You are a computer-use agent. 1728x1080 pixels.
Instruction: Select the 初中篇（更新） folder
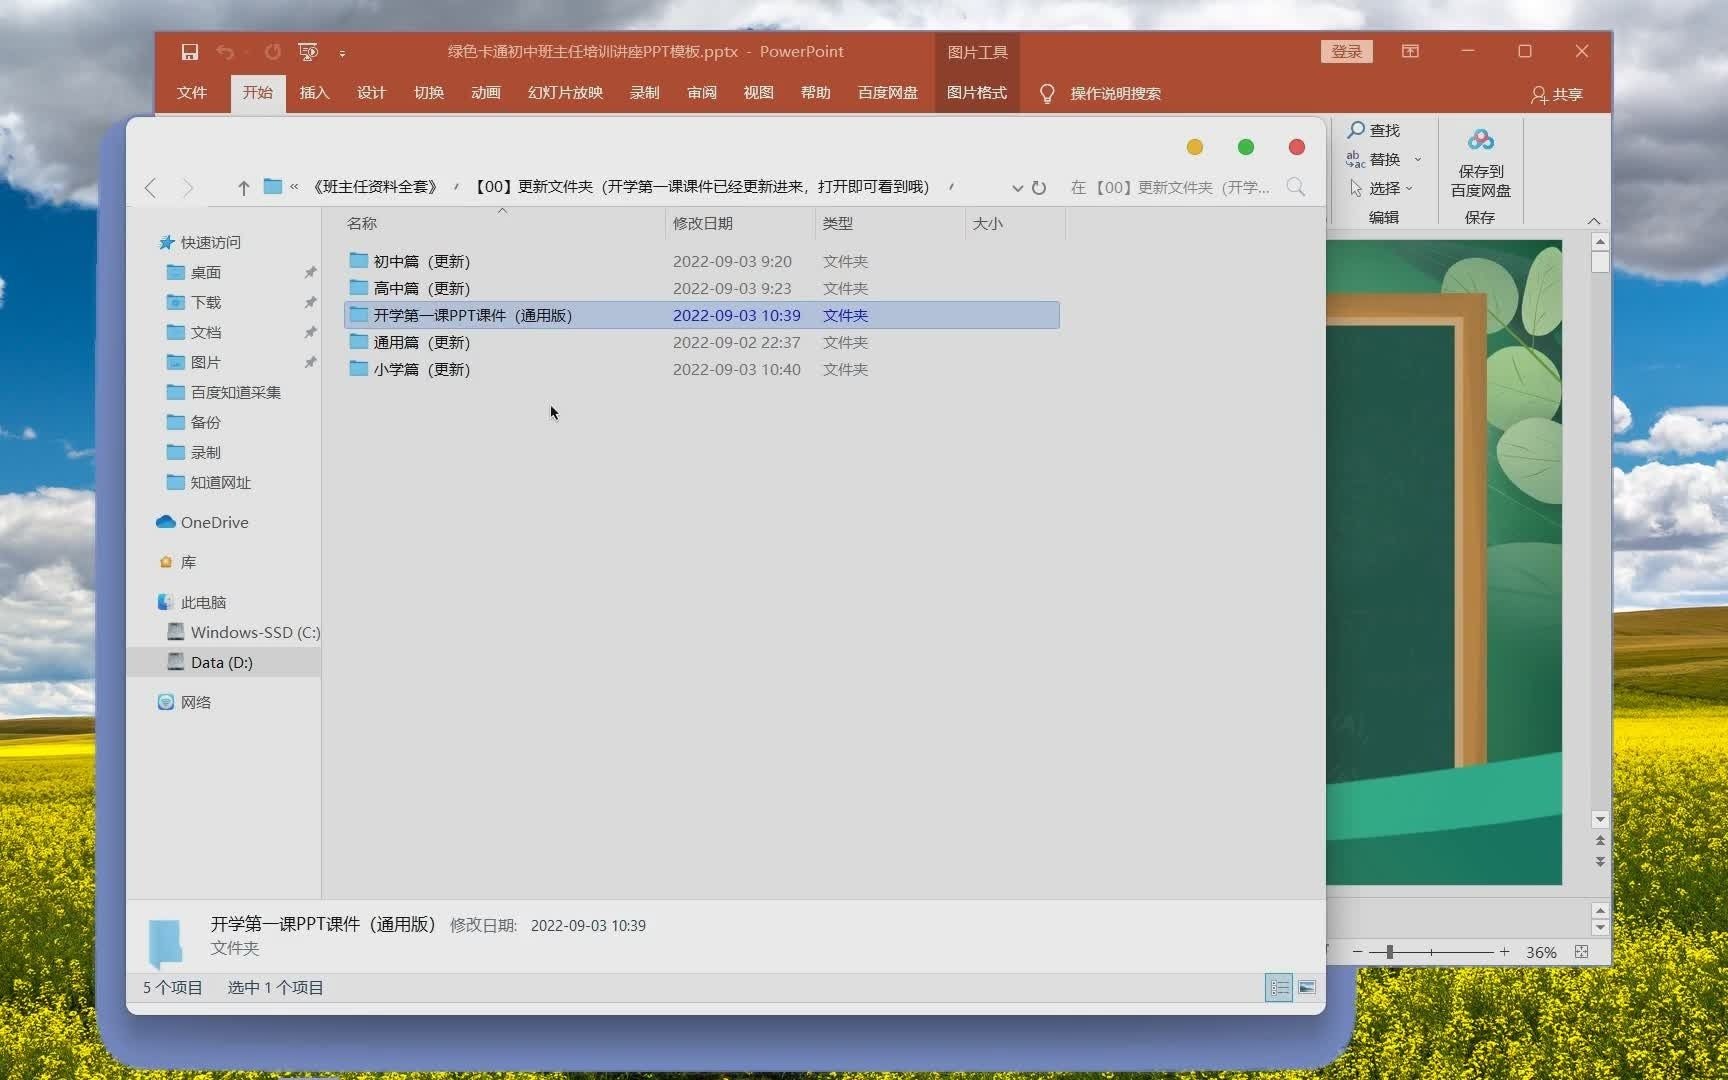pyautogui.click(x=701, y=261)
